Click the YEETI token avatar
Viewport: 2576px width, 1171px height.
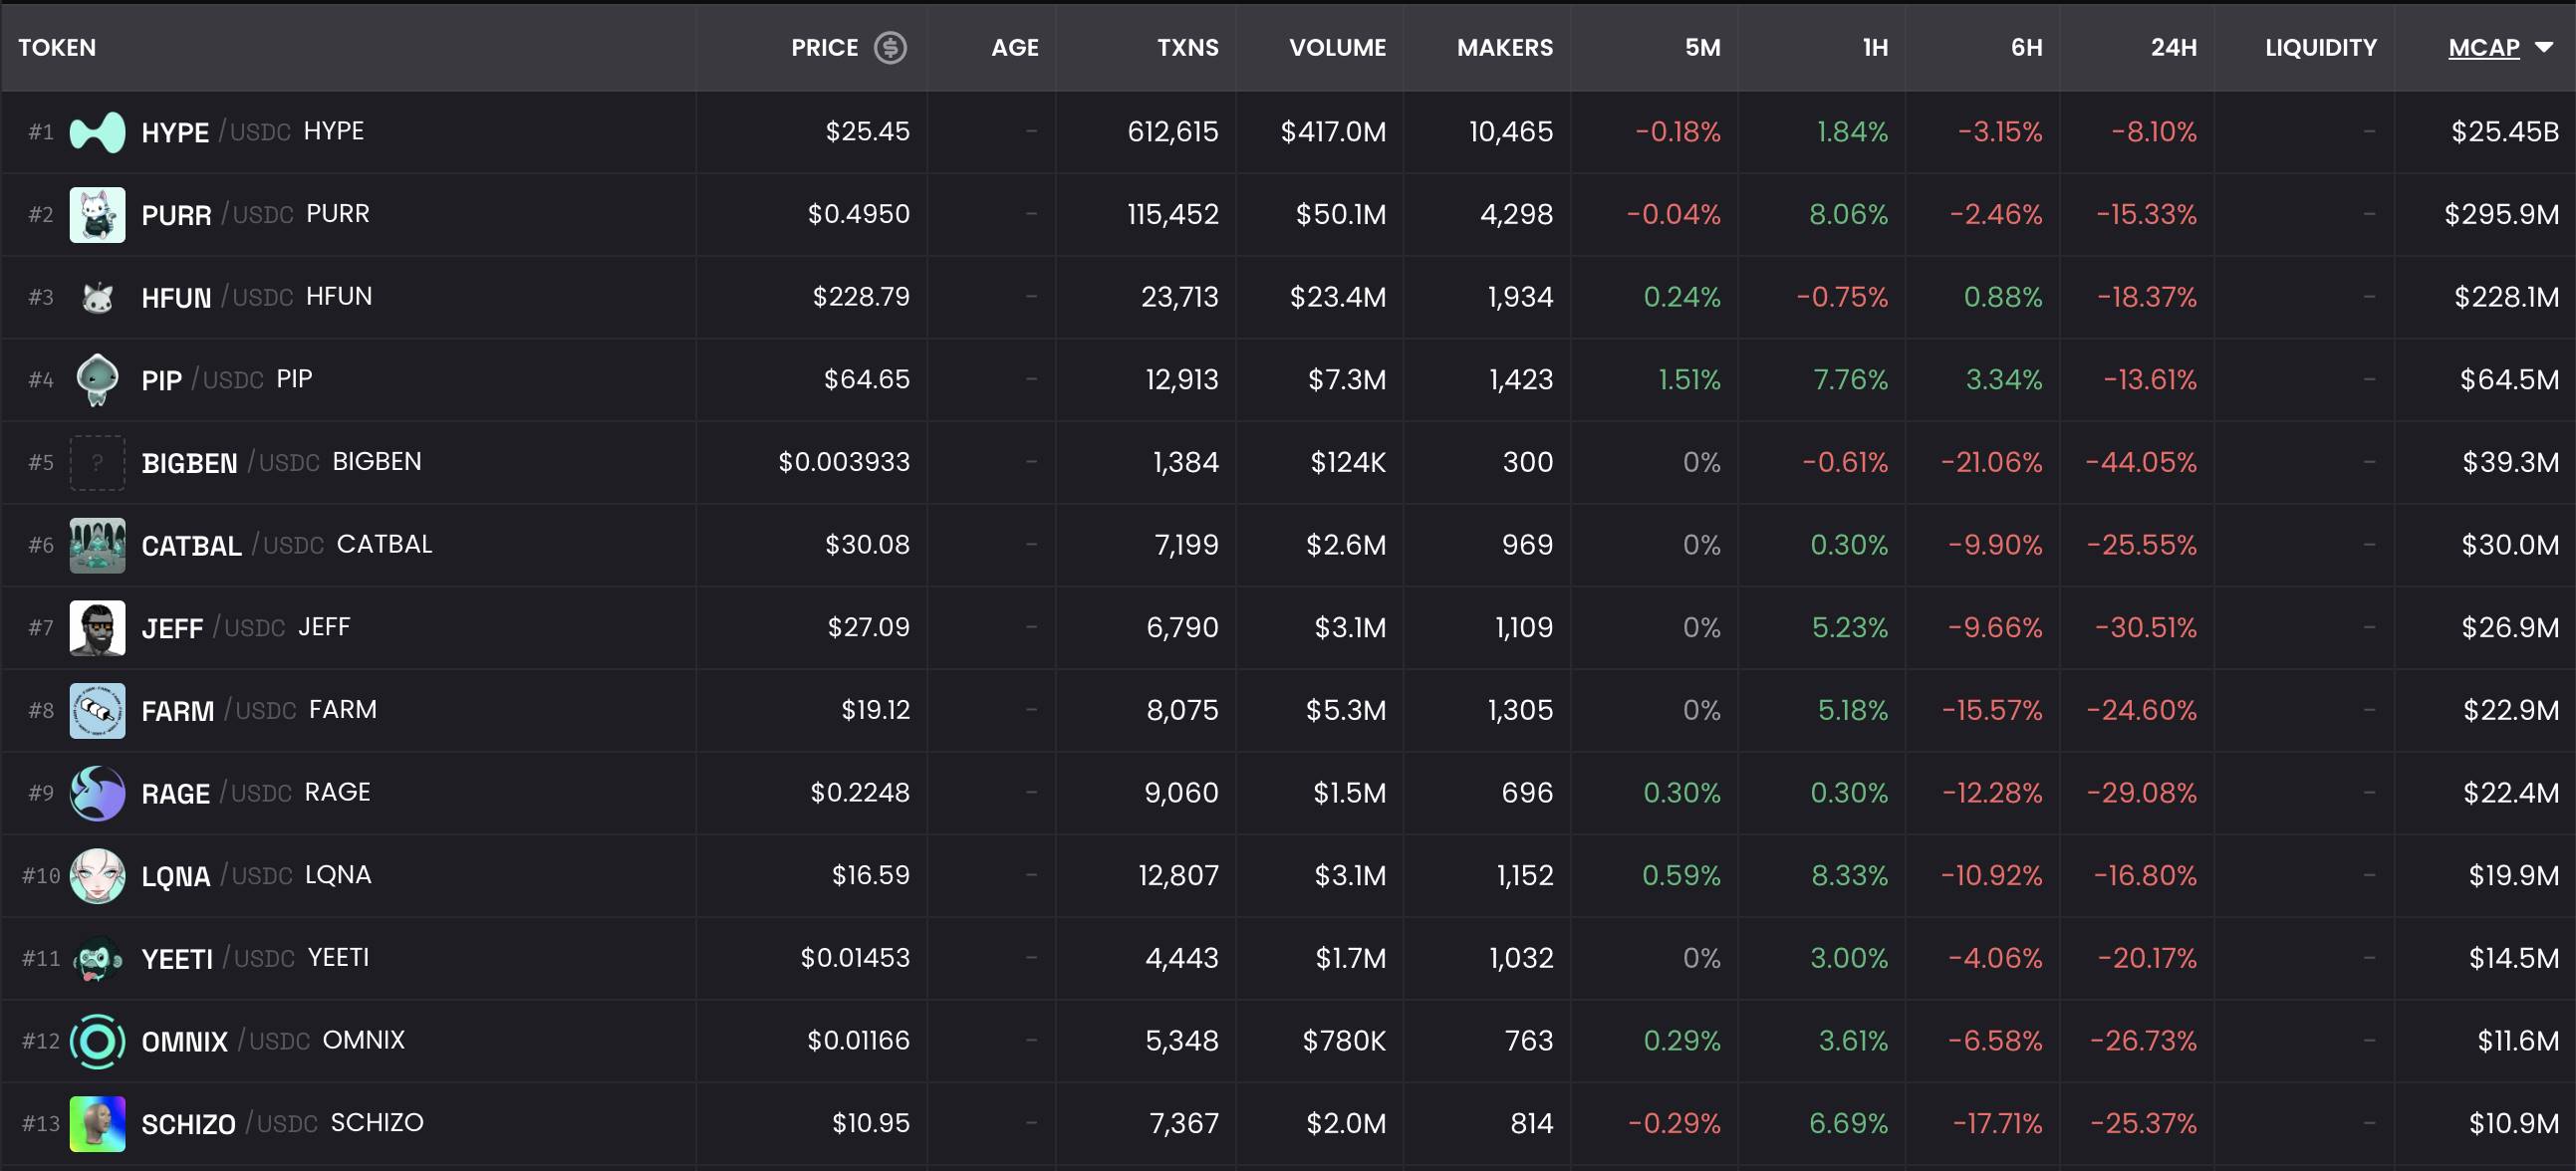[x=97, y=959]
